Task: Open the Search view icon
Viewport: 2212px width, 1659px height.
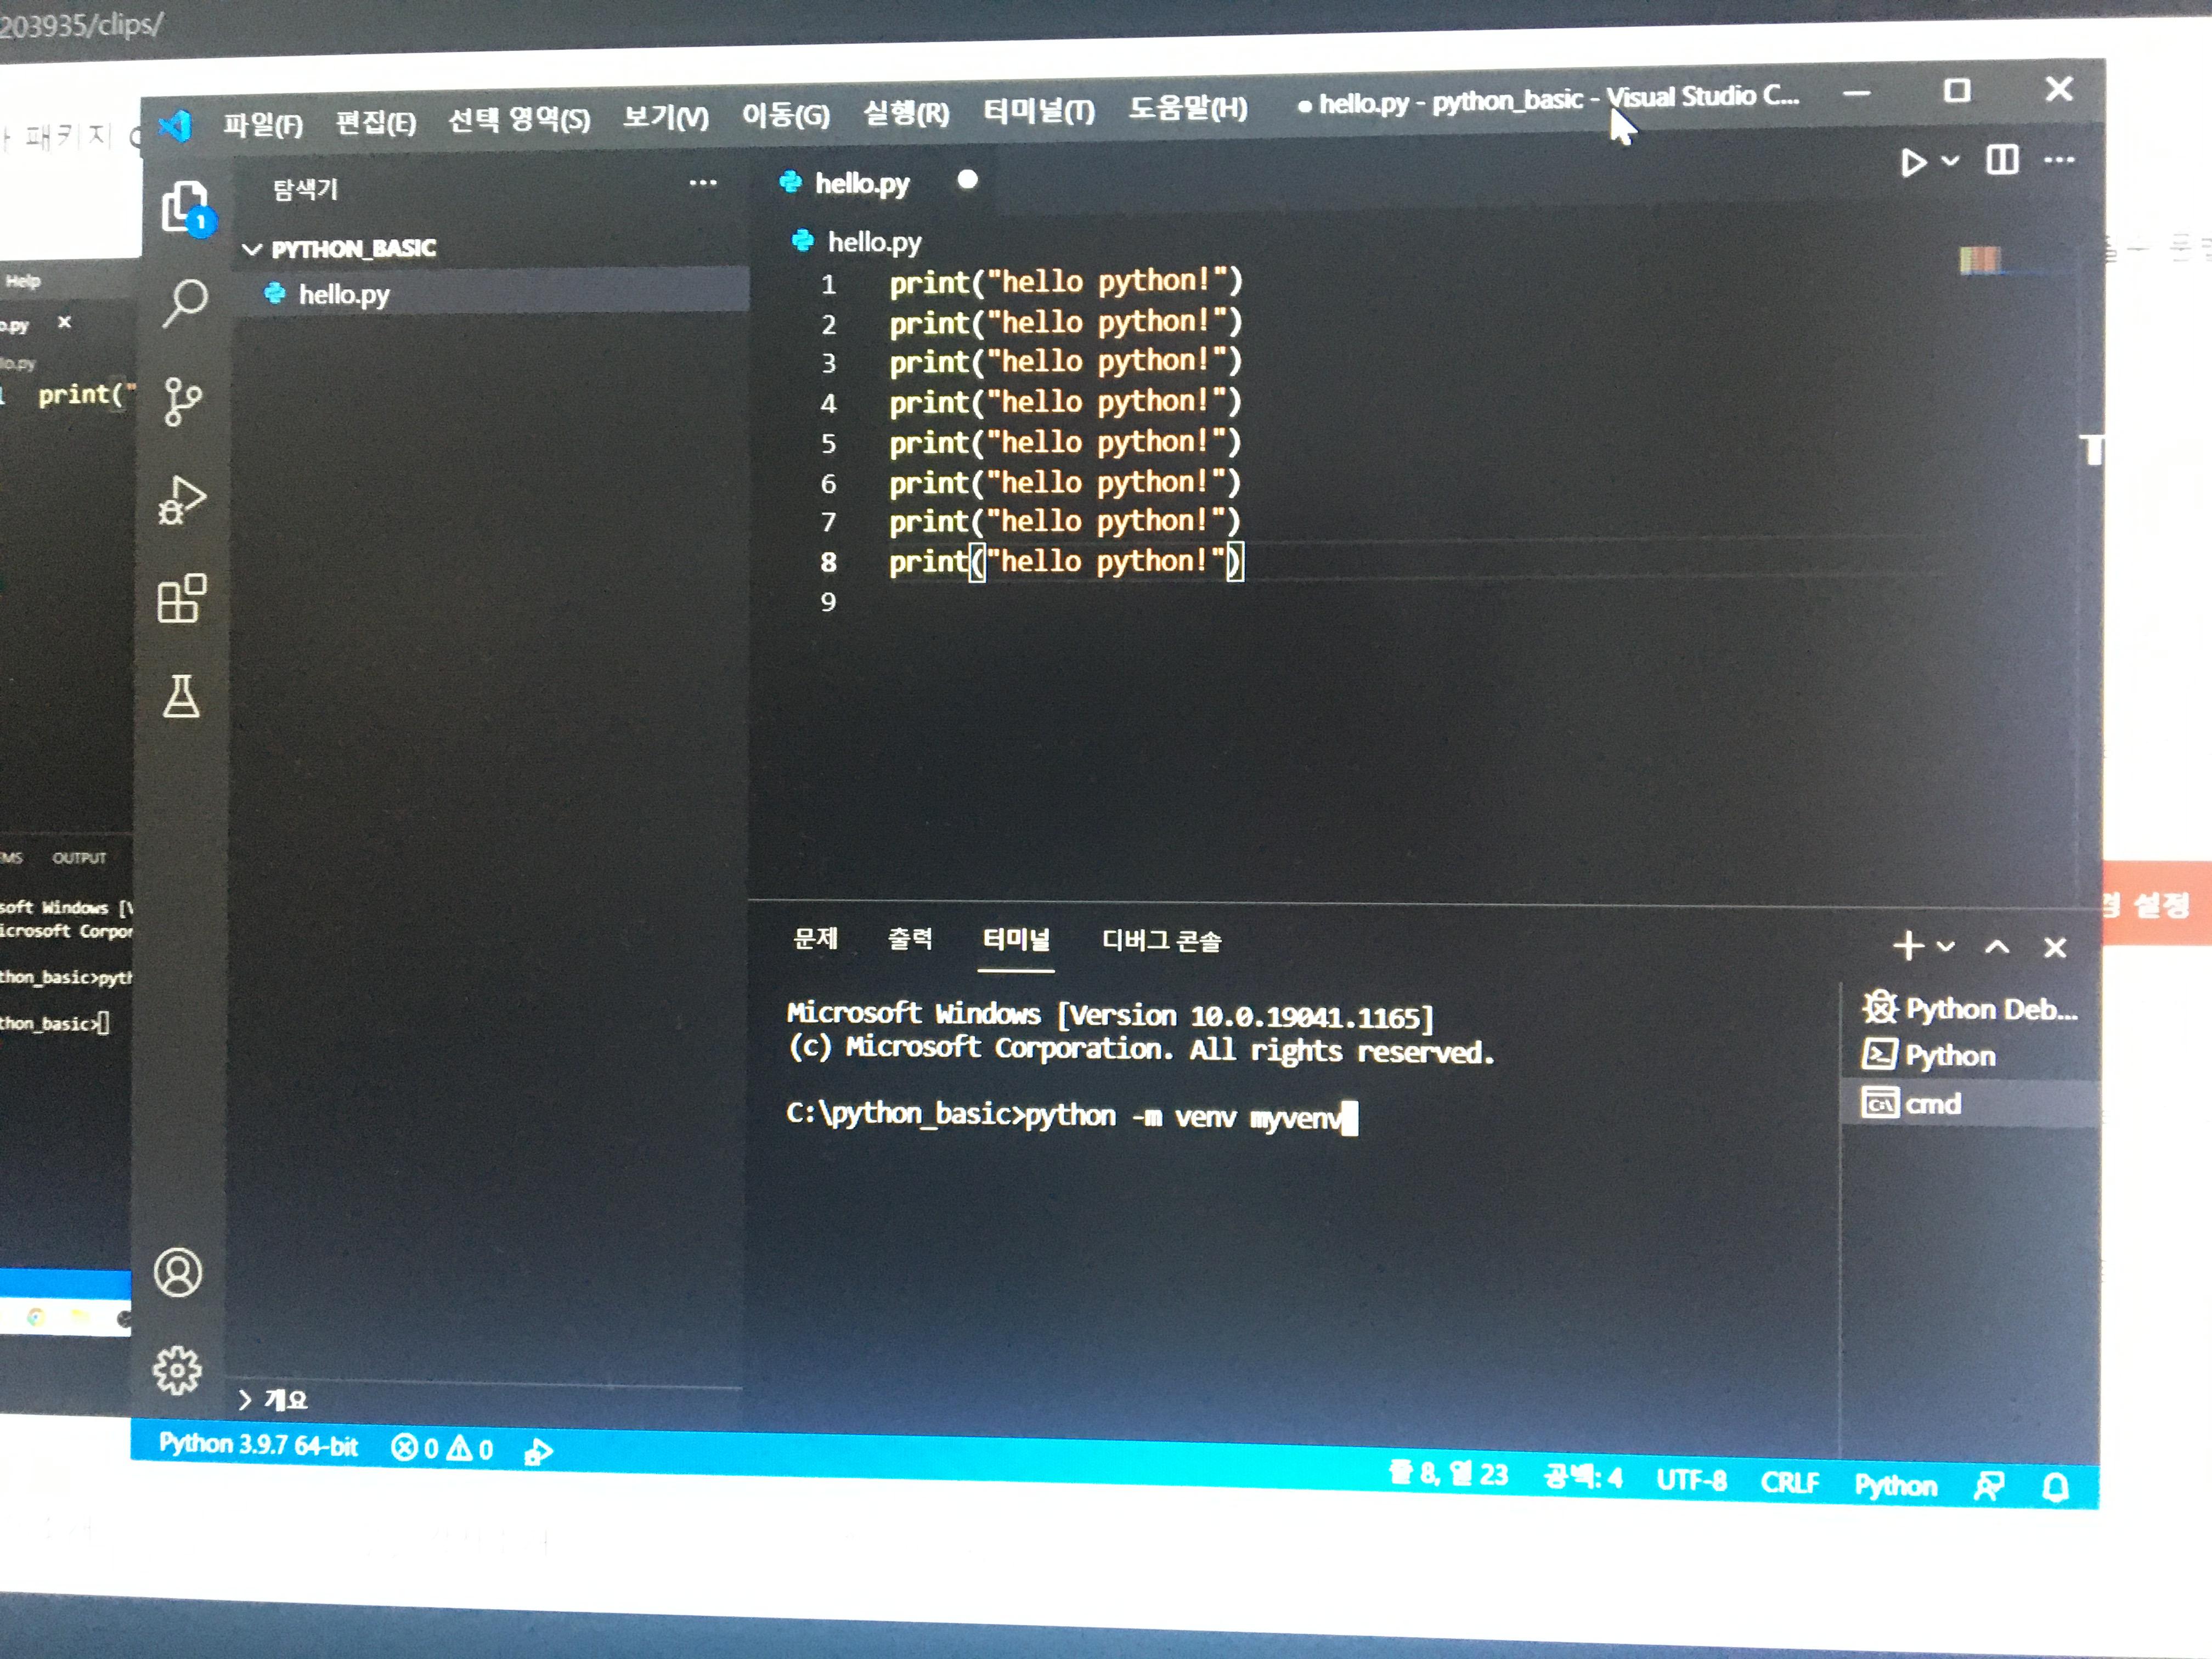Action: [x=185, y=302]
